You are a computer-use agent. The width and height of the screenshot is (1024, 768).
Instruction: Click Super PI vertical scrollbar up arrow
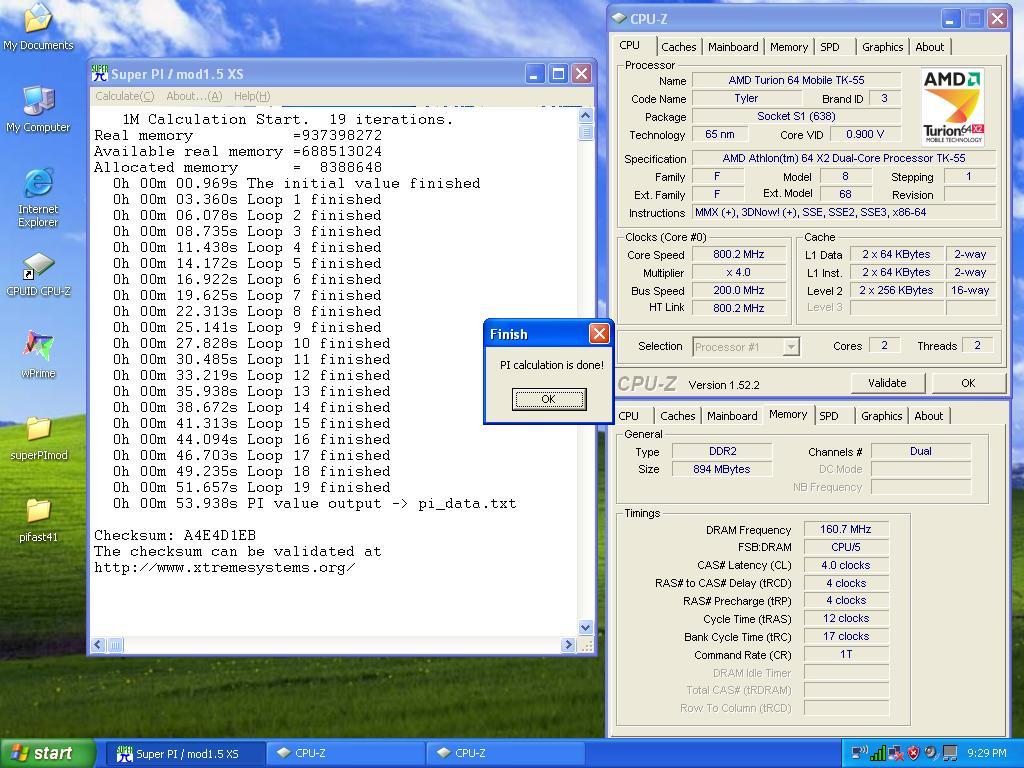585,116
